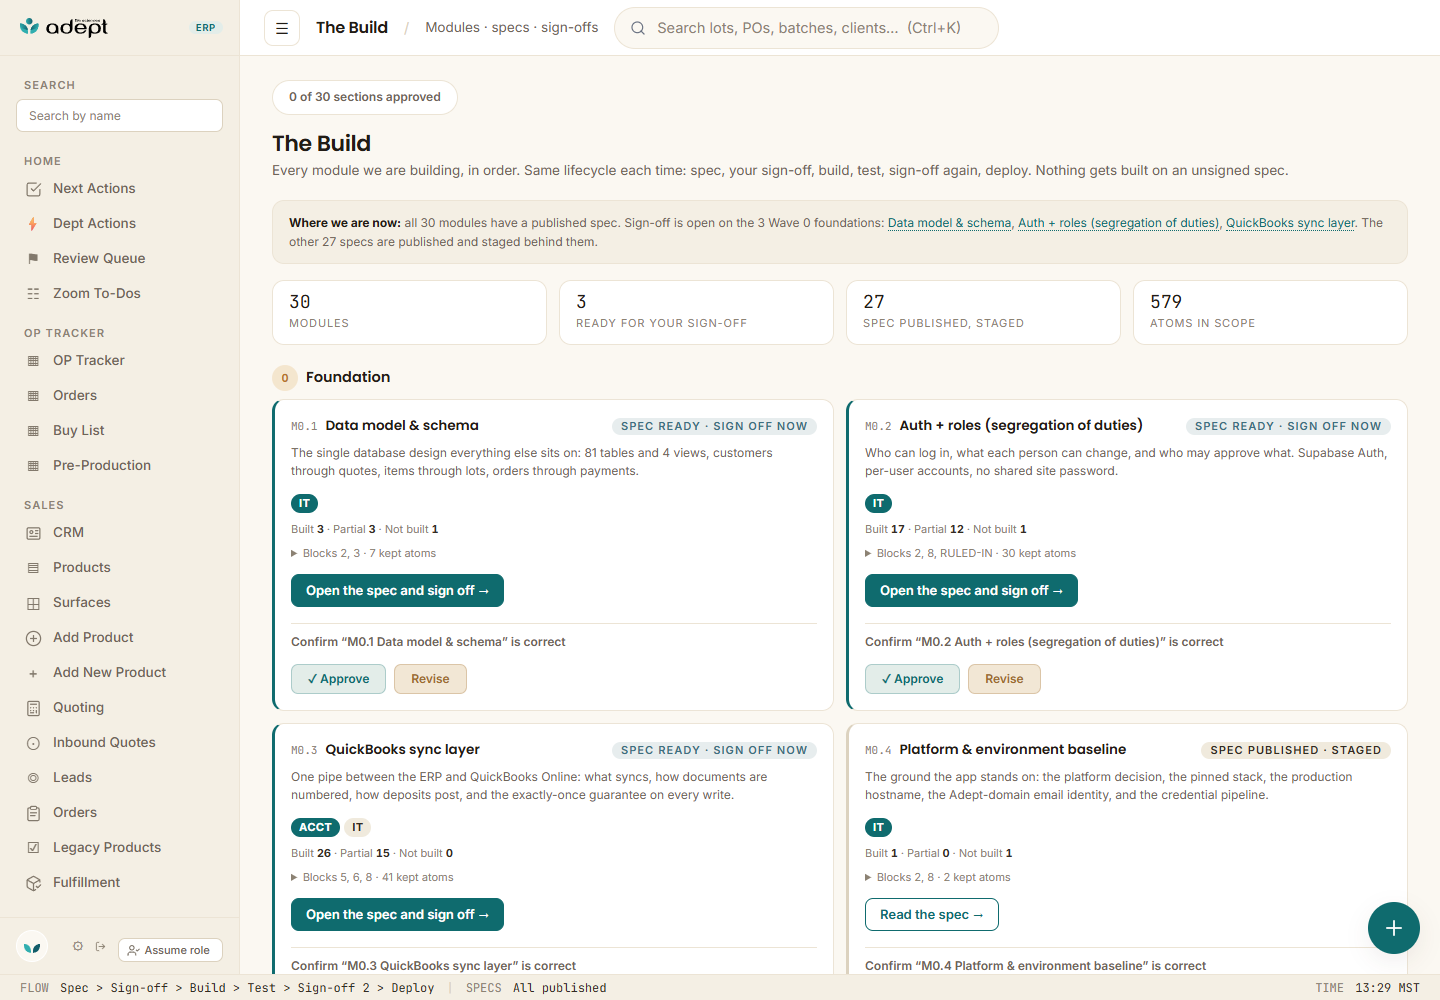Open the Leads page

(72, 778)
